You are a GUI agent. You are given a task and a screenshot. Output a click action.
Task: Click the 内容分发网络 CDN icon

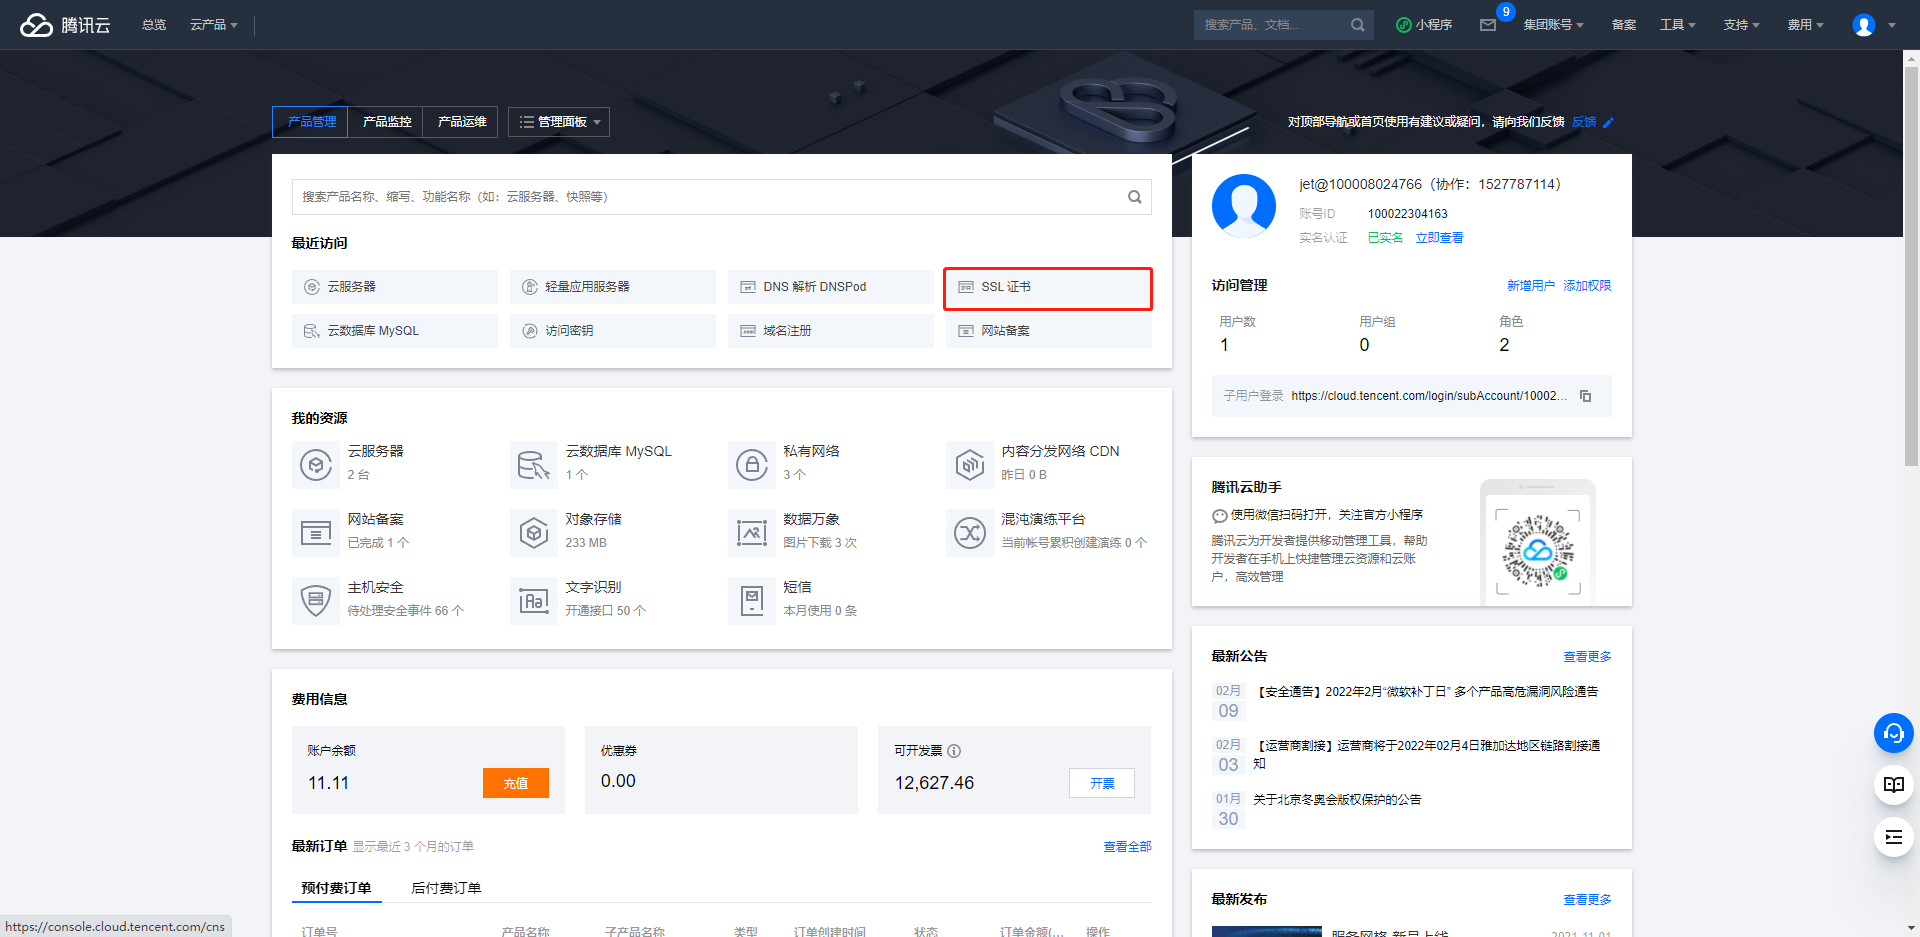point(970,465)
